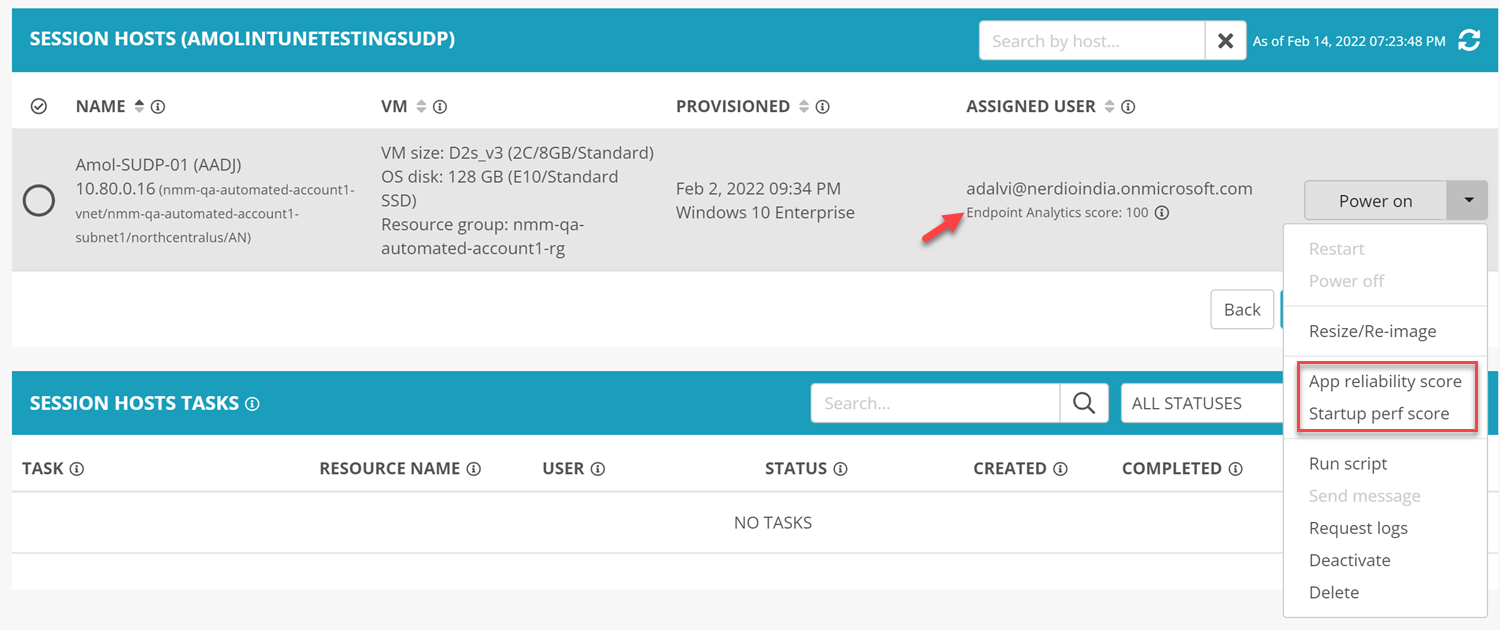The image size is (1500, 630).
Task: Select Startup perf score menu item
Action: tap(1378, 413)
